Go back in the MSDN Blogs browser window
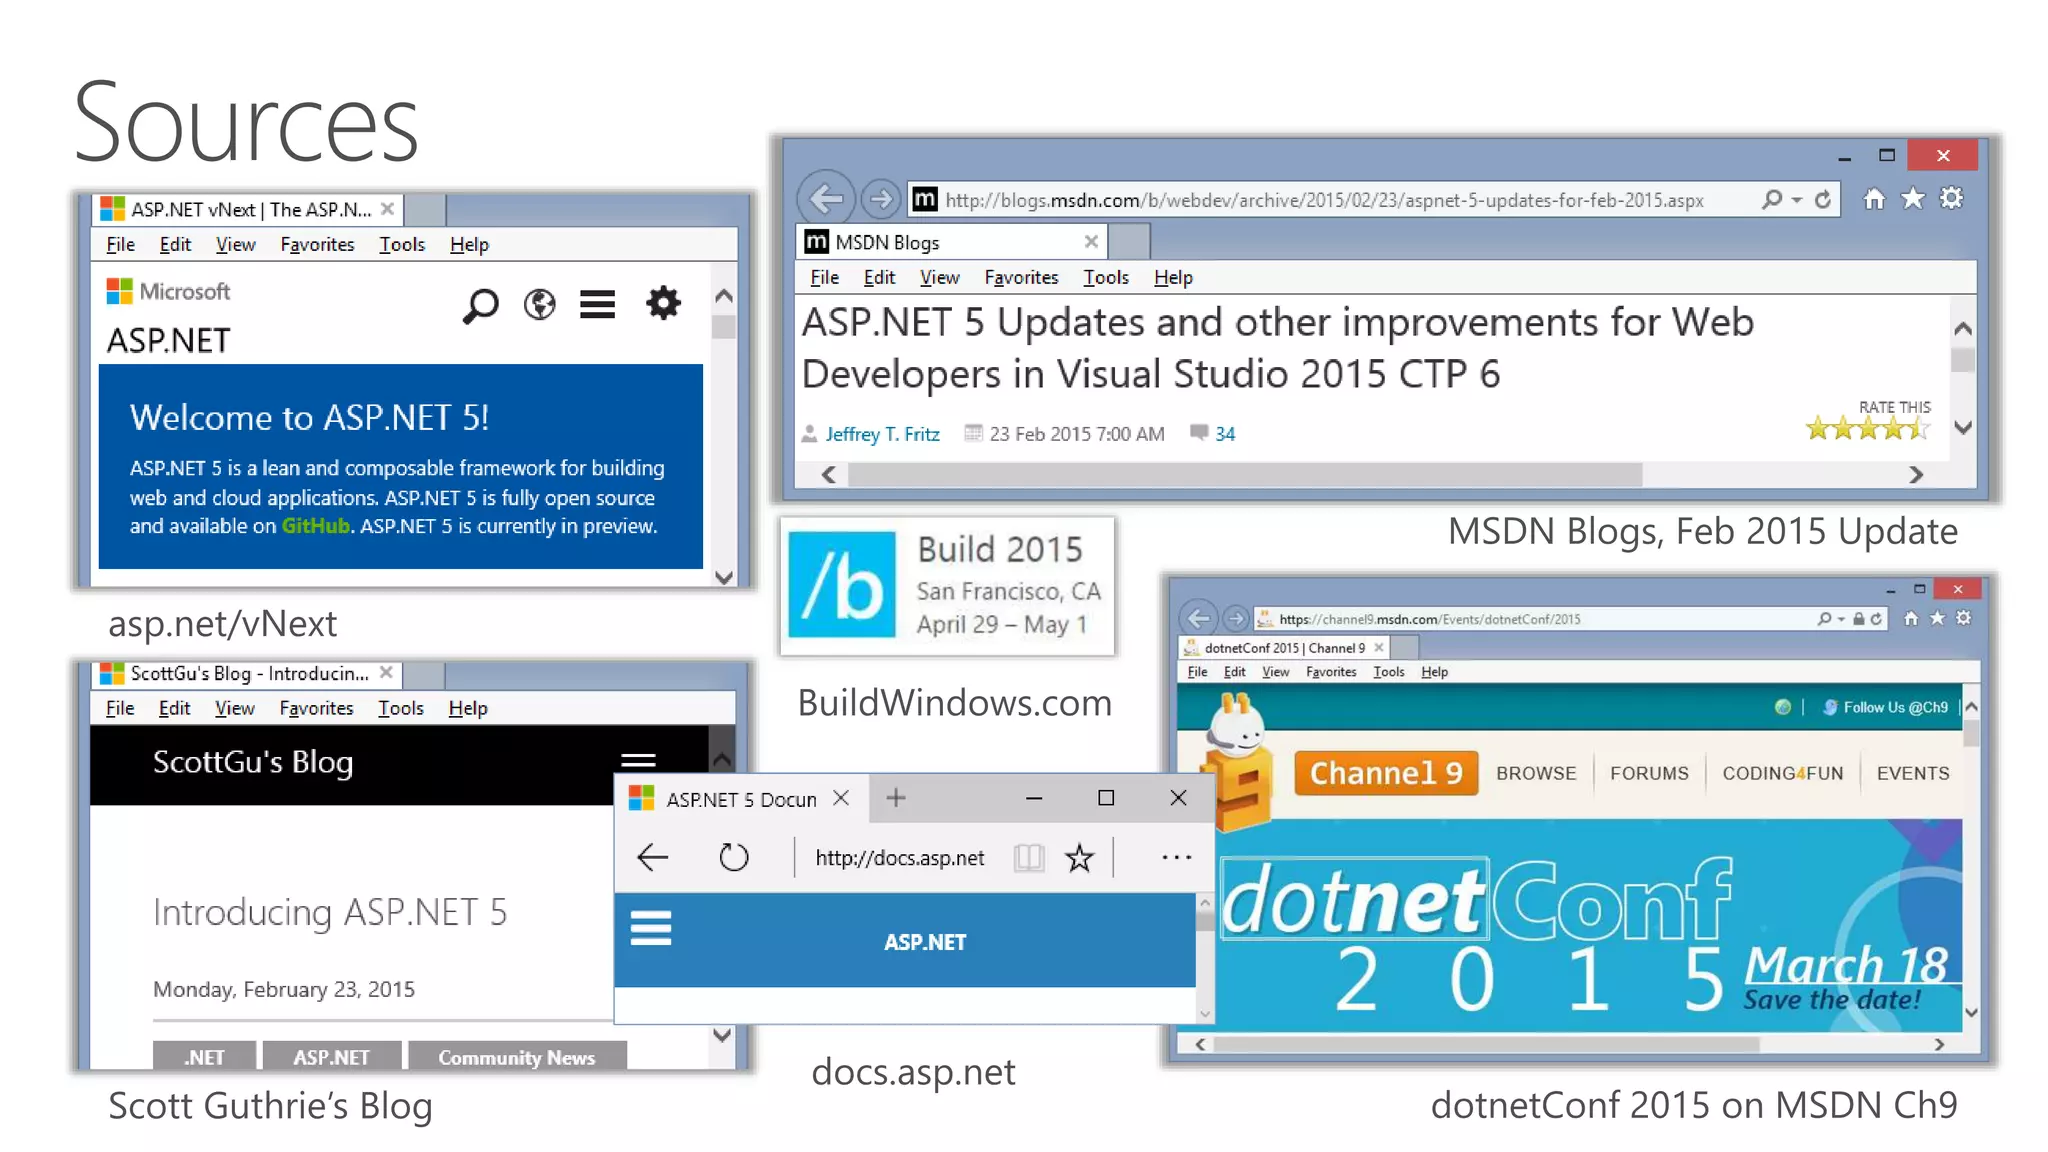This screenshot has width=2048, height=1152. coord(826,199)
